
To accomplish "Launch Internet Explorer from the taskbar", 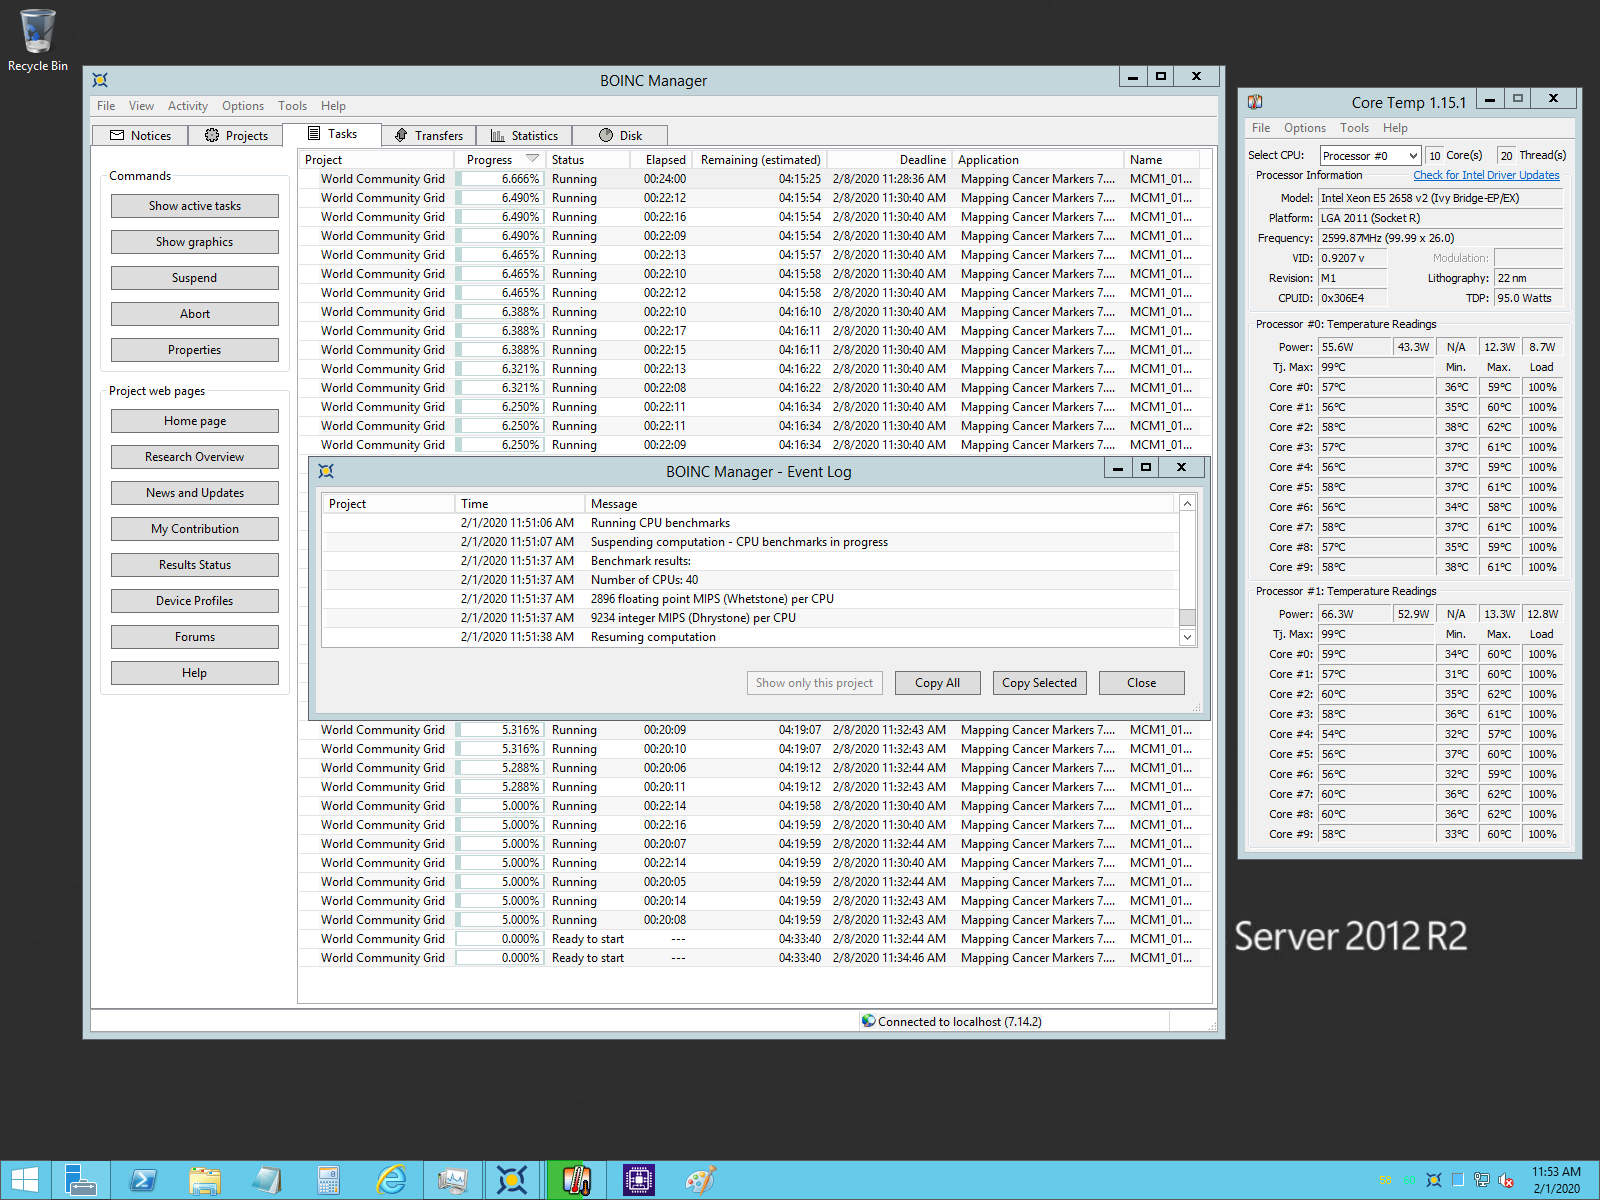I will click(390, 1180).
